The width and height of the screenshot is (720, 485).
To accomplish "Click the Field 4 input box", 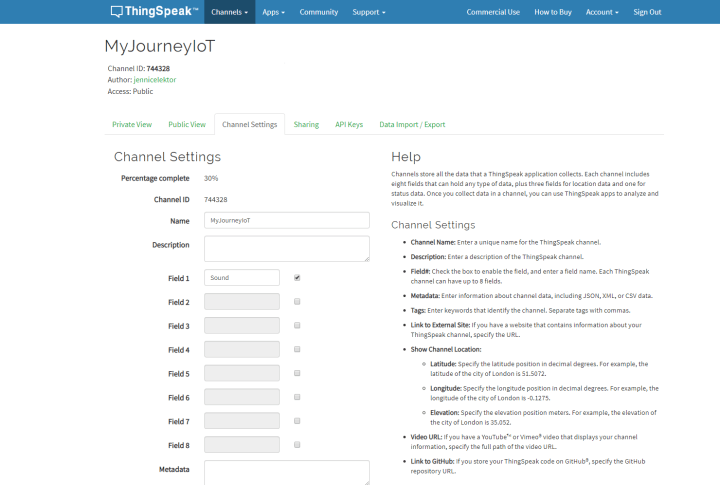I will pyautogui.click(x=242, y=350).
